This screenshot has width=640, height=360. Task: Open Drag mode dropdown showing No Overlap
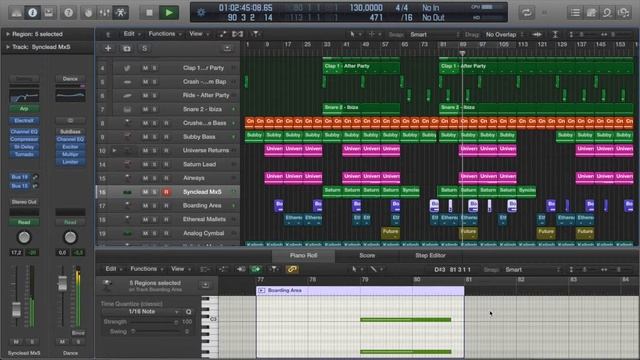tap(504, 35)
